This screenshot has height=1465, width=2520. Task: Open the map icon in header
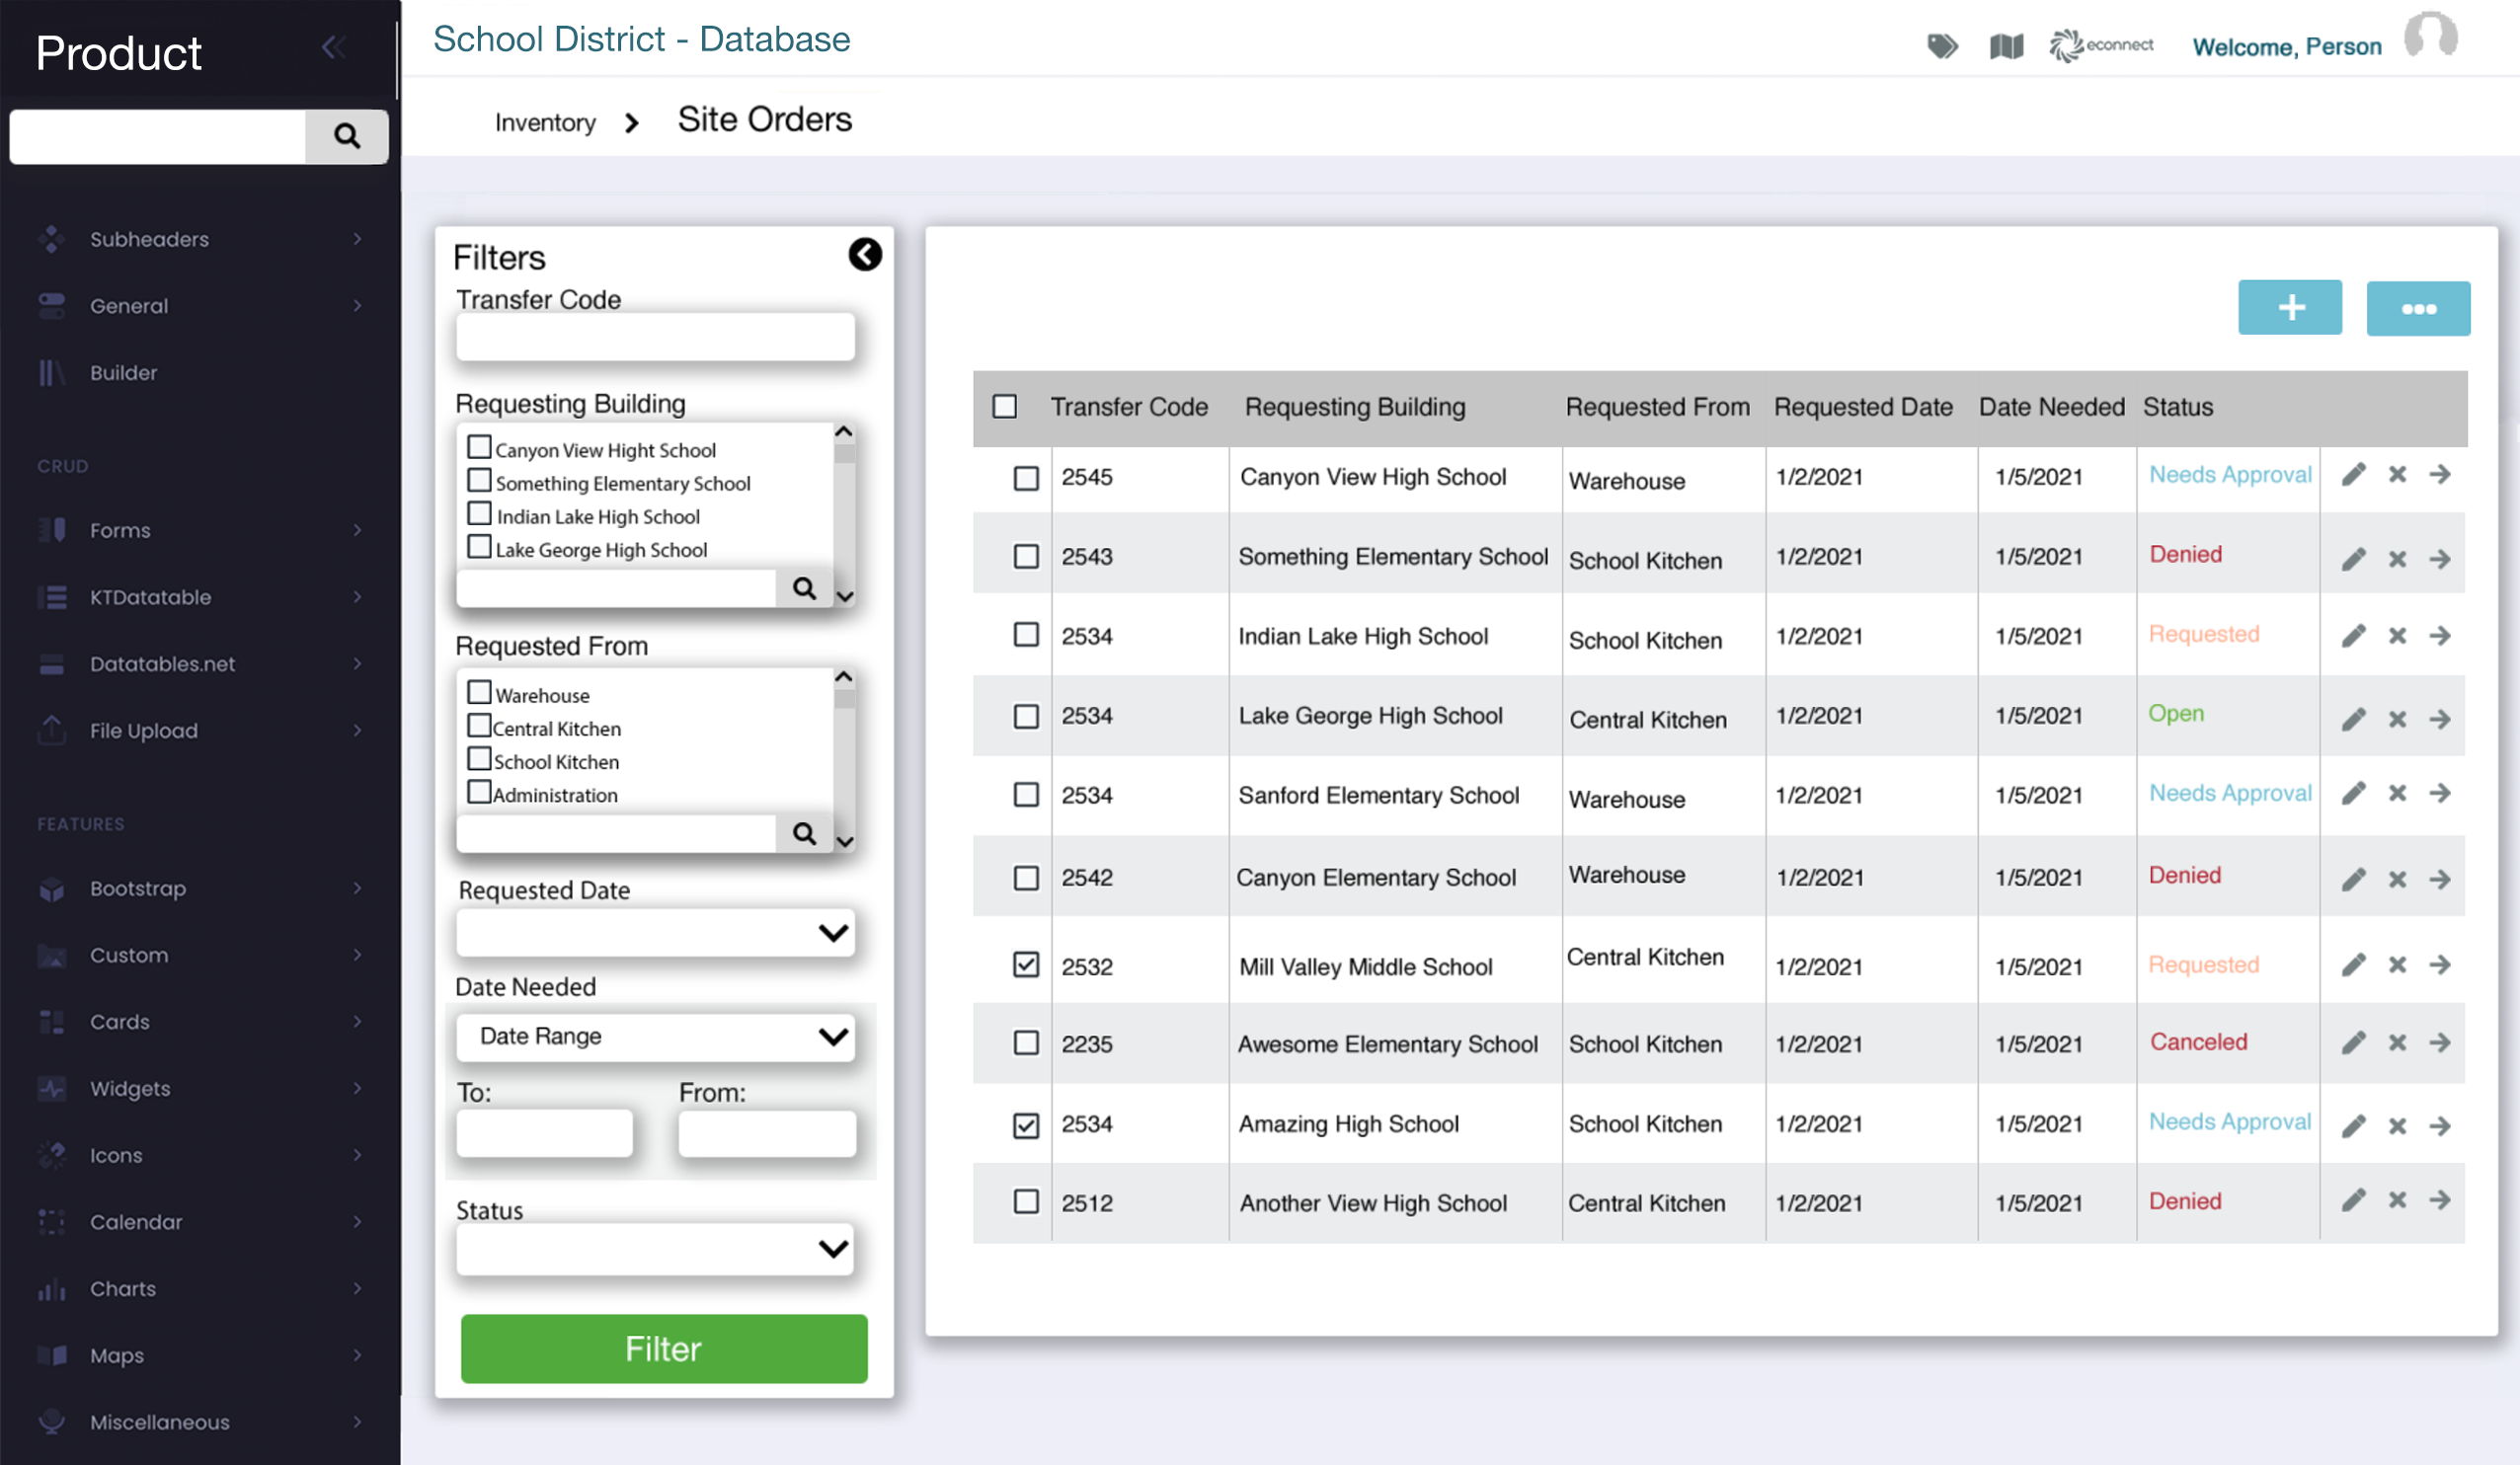(x=2005, y=46)
